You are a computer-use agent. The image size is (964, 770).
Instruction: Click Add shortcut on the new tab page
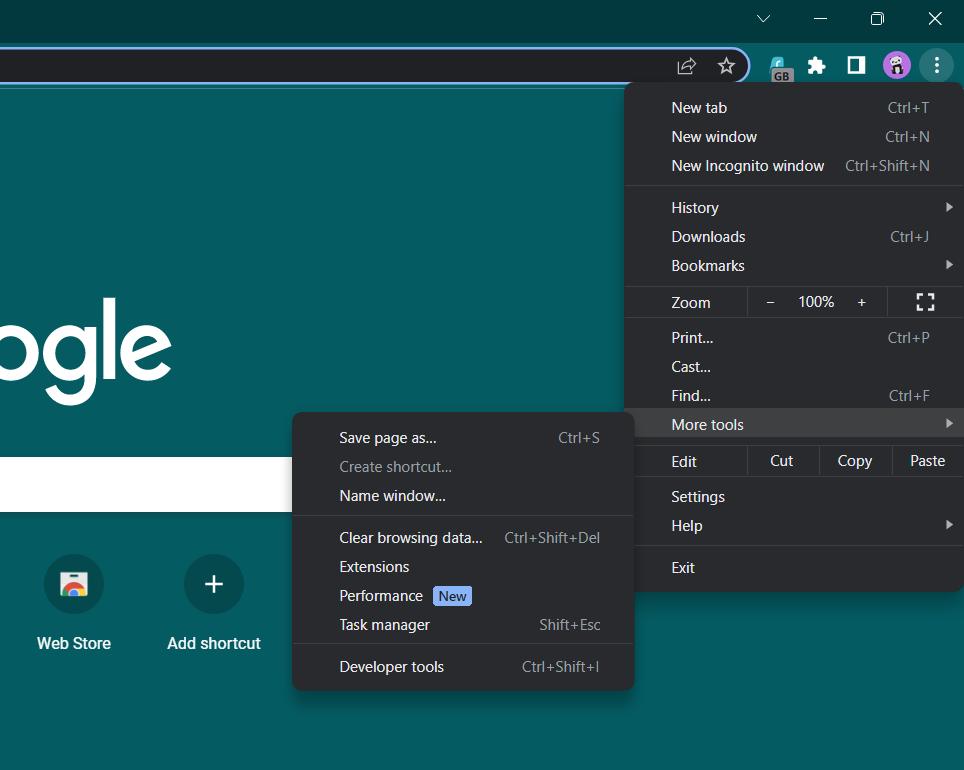[213, 600]
